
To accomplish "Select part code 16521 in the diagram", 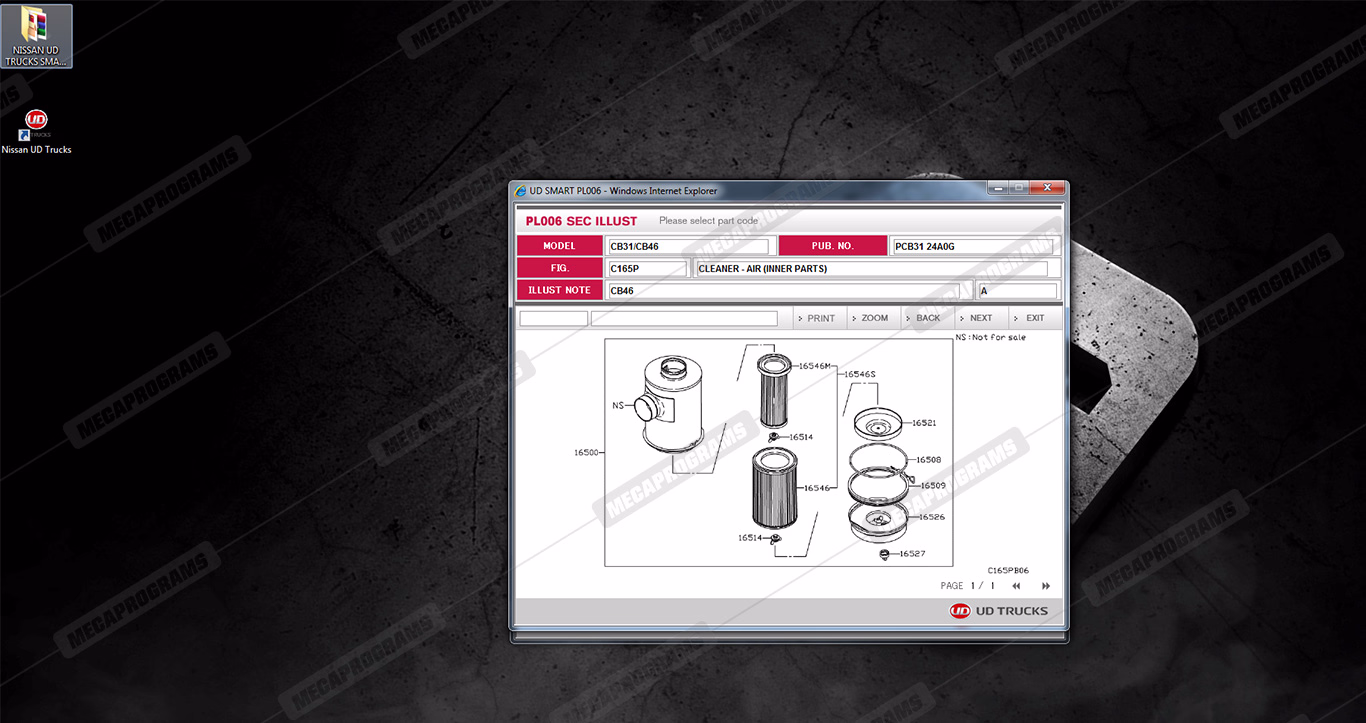I will 924,423.
